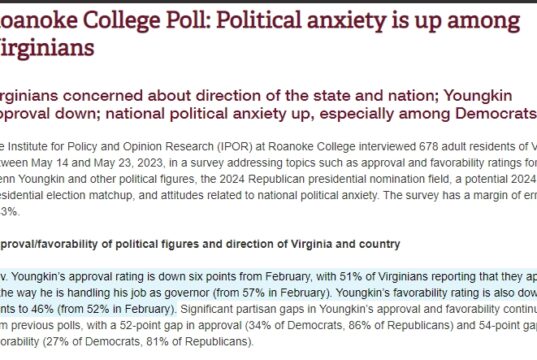Click 'especially among Democrats' in the subheading
This screenshot has width=537, height=360.
(x=428, y=114)
